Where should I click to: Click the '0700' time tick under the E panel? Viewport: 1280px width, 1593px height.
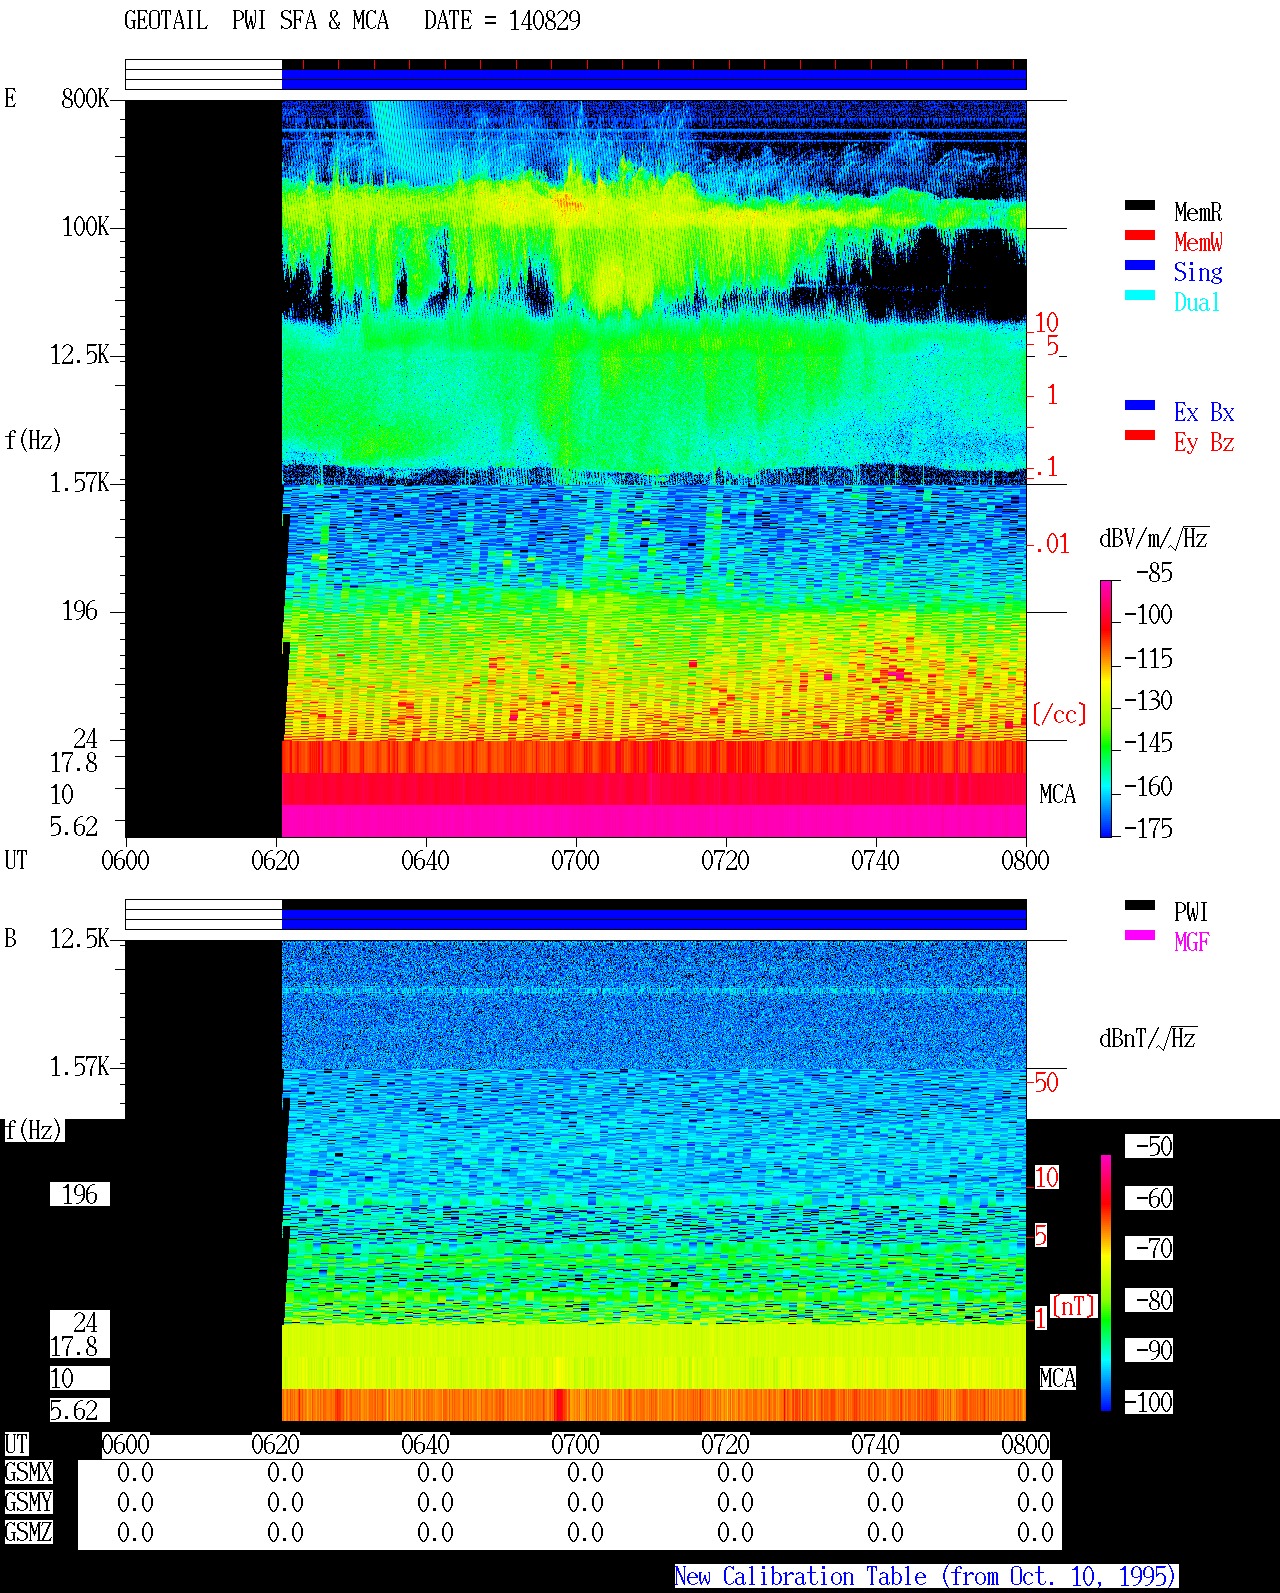[575, 860]
